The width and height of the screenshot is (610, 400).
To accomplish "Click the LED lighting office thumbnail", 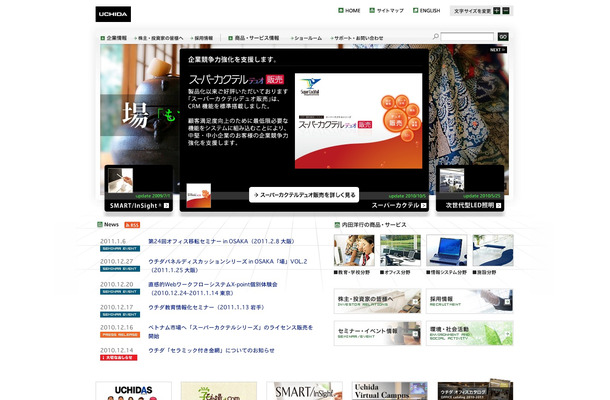I will [x=452, y=180].
